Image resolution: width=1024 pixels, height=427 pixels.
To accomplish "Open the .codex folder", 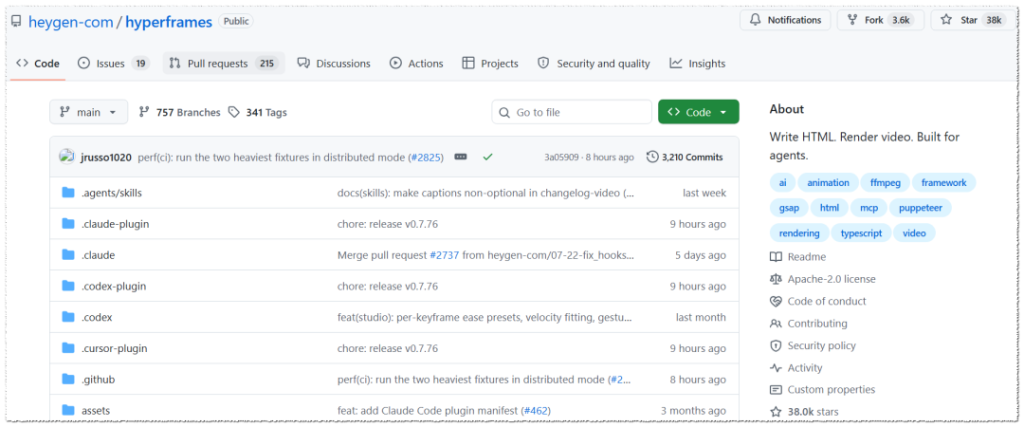I will pyautogui.click(x=97, y=317).
